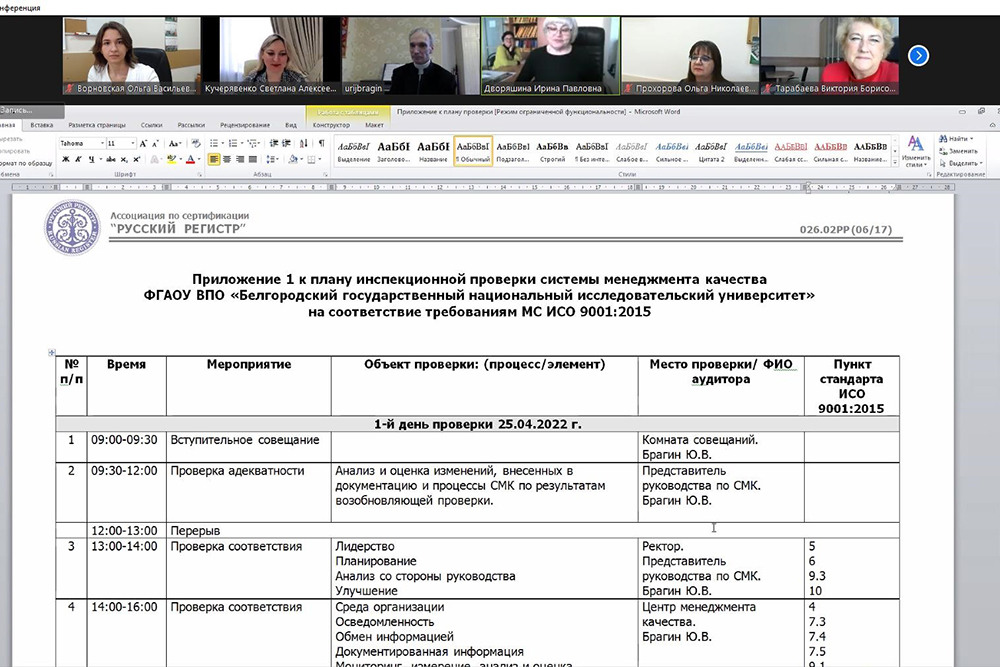Toggle align text left

[x=214, y=159]
